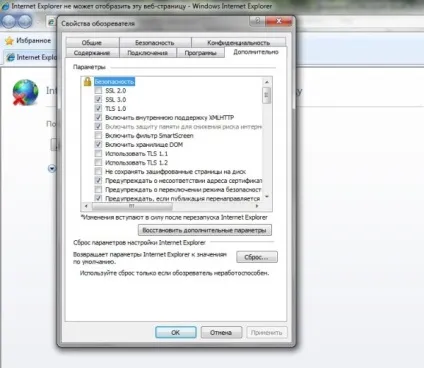Open the Подключения tab

point(147,53)
